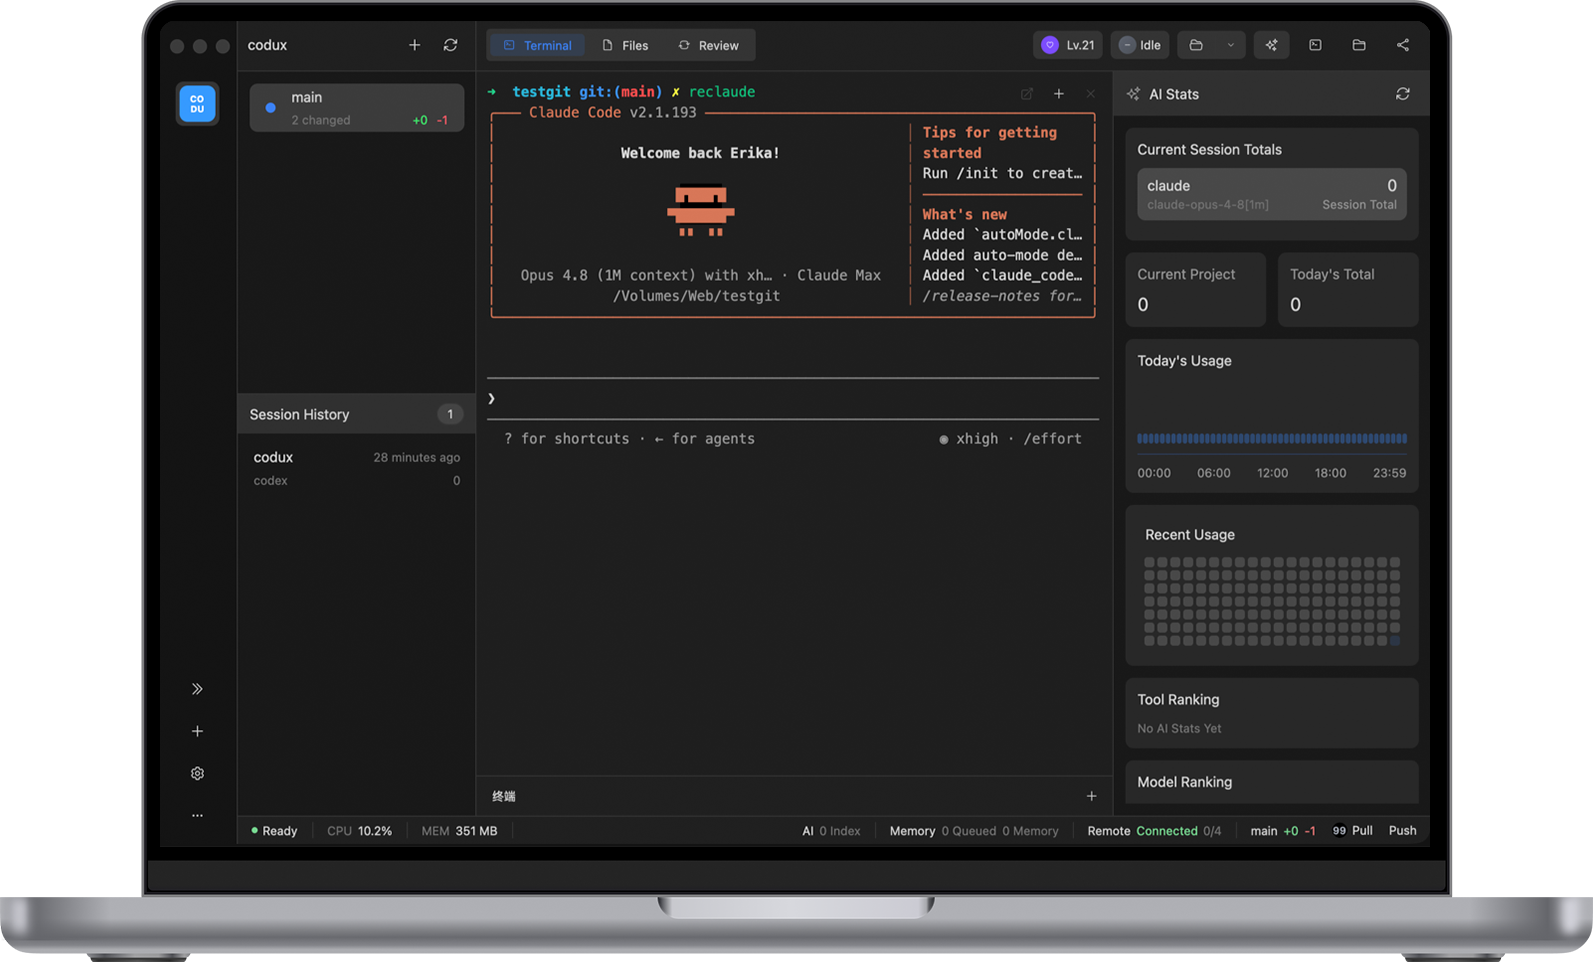
Task: Expand the sidebar with double-chevron icon
Action: click(x=197, y=689)
